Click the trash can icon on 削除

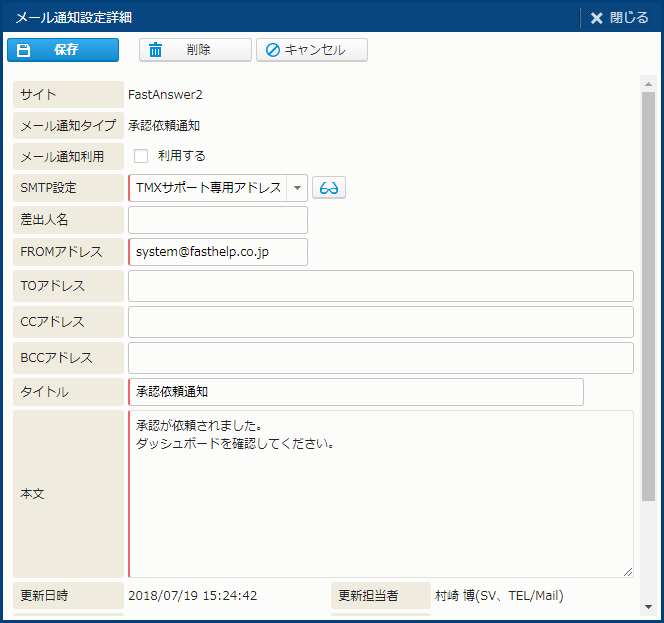pyautogui.click(x=156, y=50)
